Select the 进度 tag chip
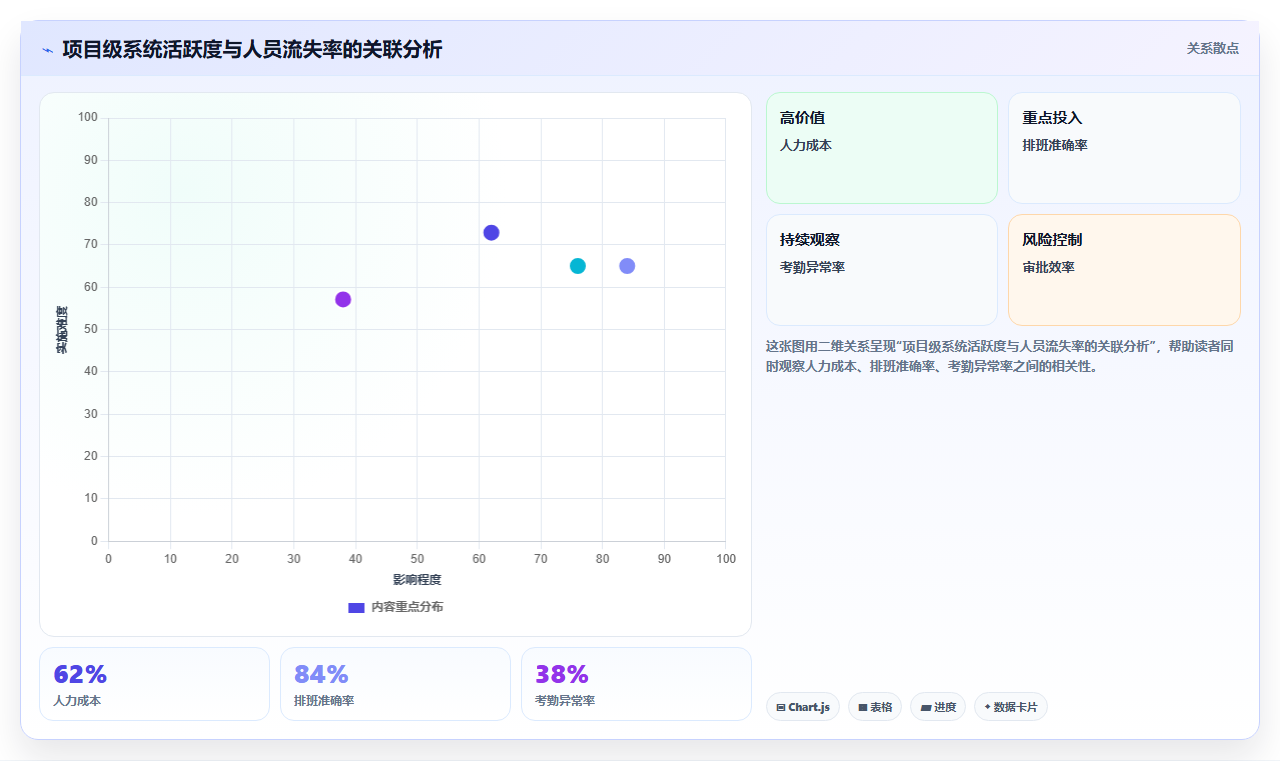This screenshot has height=761, width=1280. 938,707
